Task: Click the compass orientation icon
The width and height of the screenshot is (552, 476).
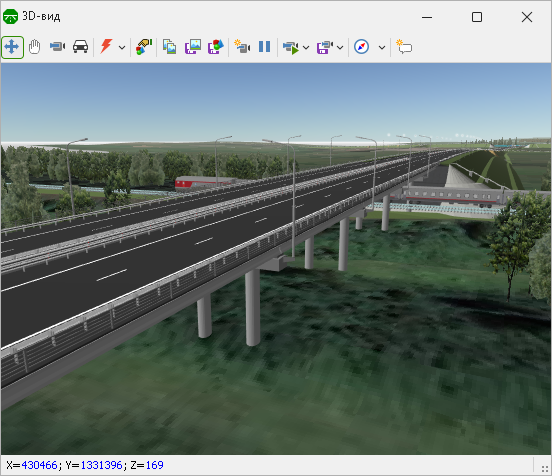Action: (x=361, y=46)
